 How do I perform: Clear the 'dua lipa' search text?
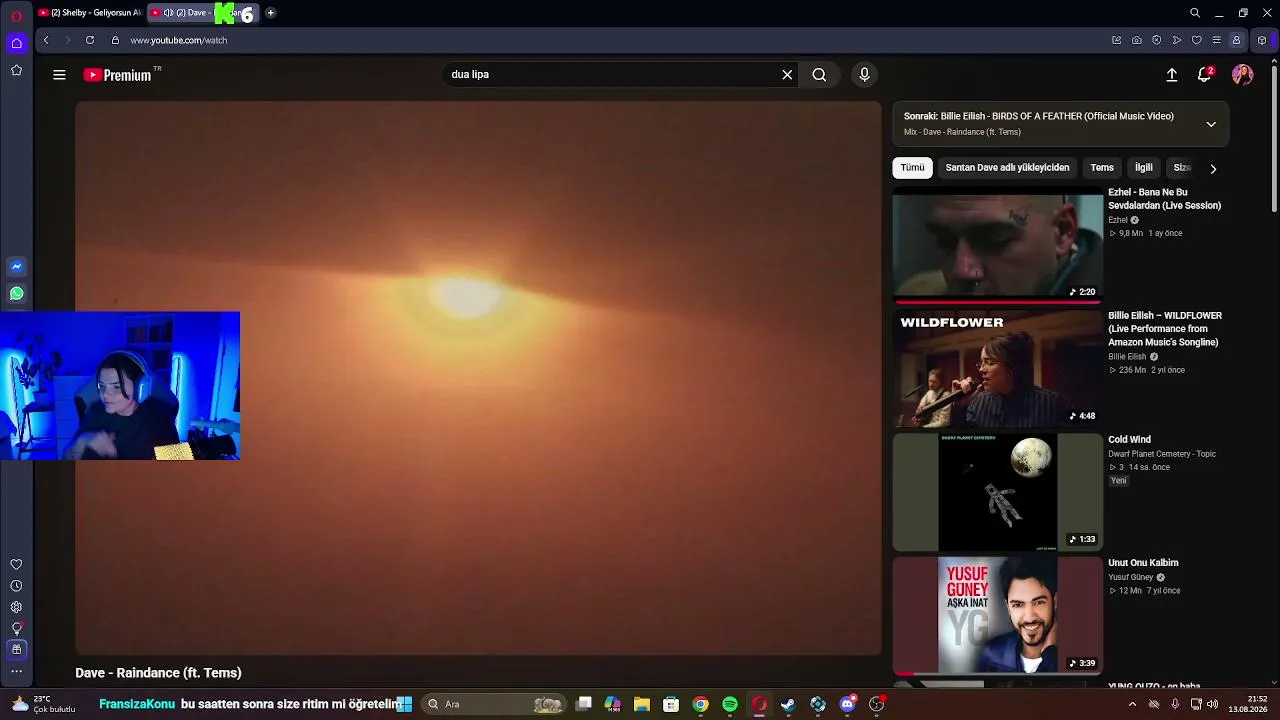pos(787,75)
